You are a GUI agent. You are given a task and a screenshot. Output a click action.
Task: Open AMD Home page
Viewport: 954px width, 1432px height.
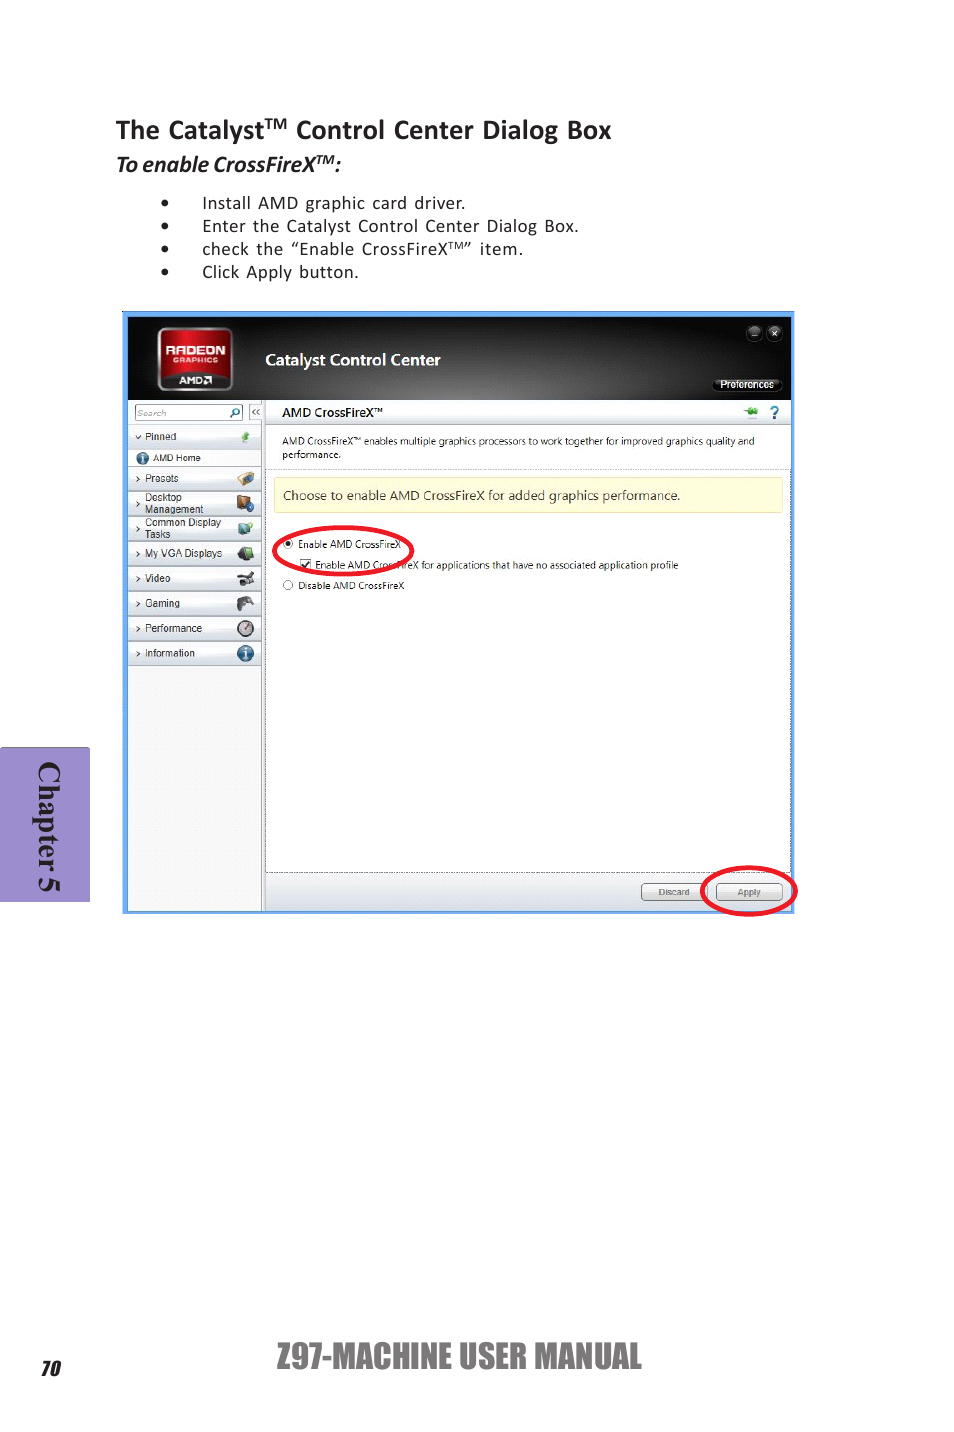pos(177,458)
